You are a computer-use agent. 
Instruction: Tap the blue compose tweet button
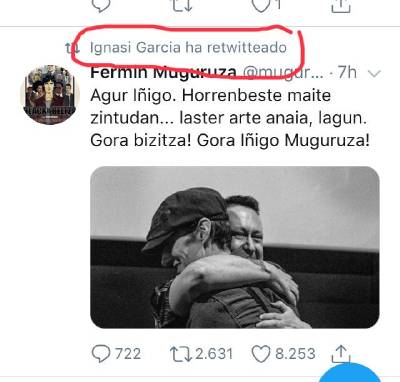[350, 373]
